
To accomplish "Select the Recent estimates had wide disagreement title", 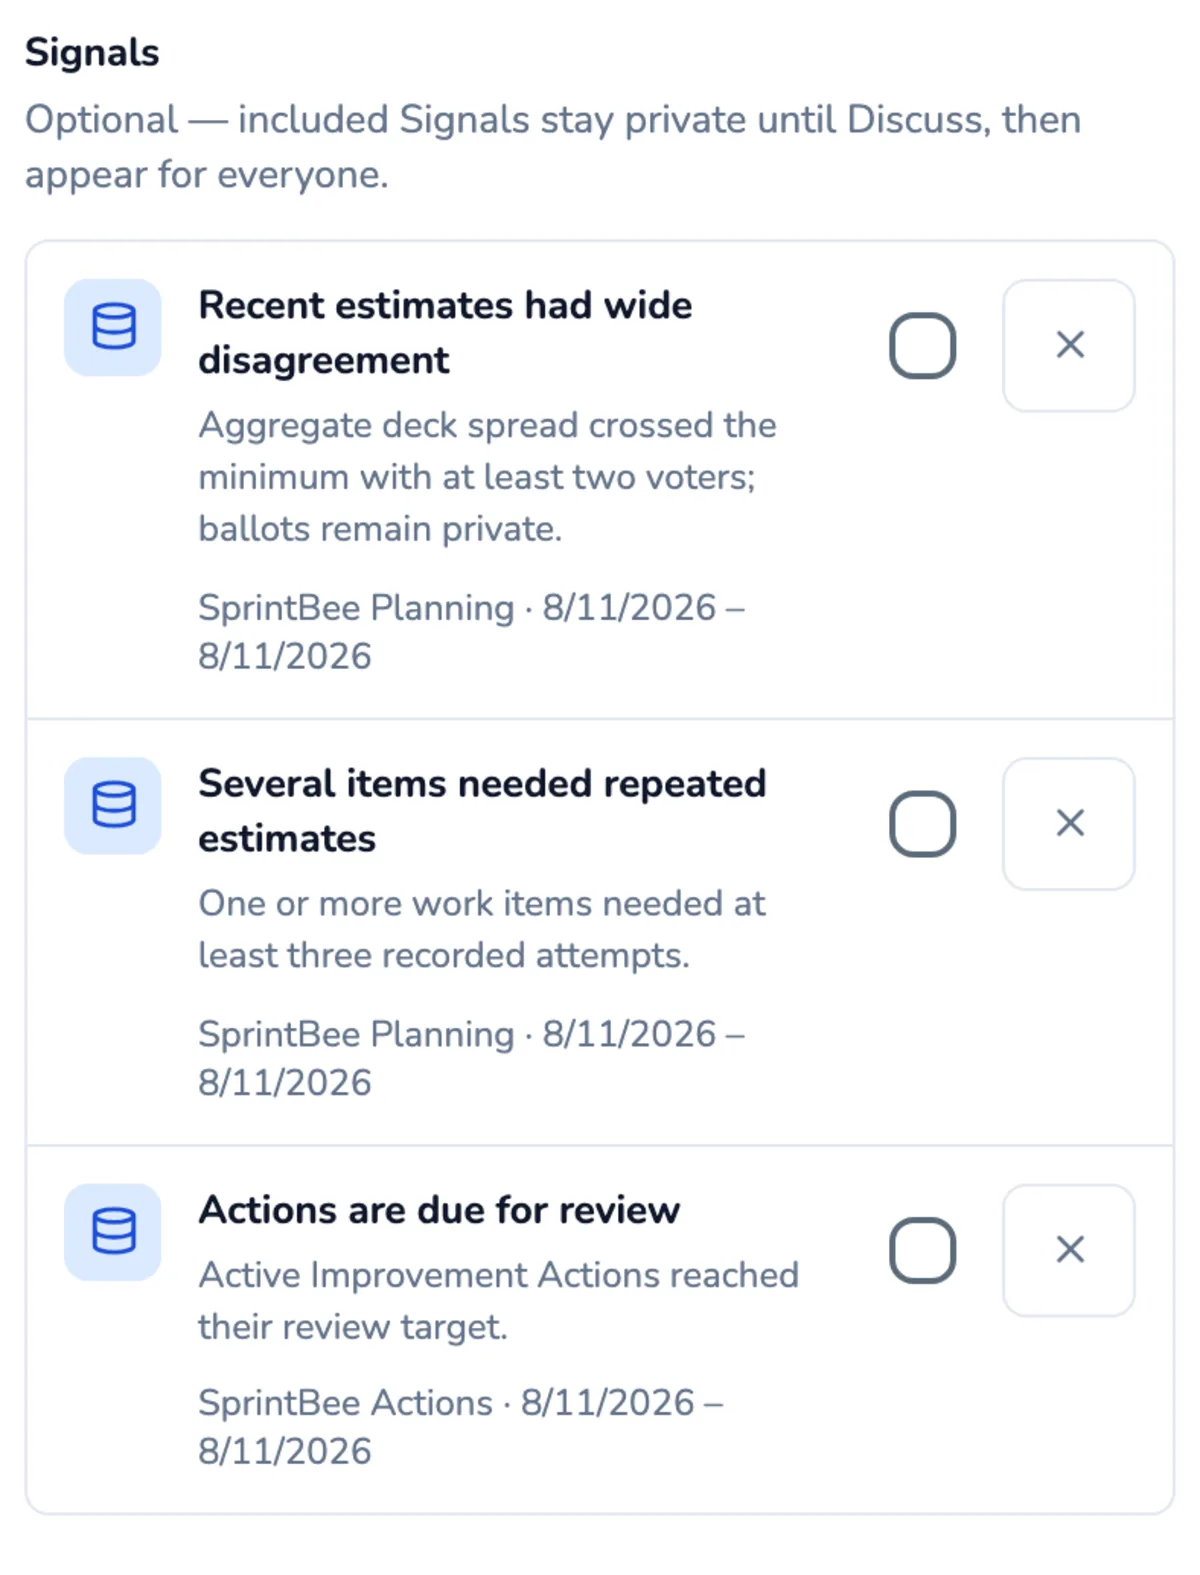I will point(445,332).
